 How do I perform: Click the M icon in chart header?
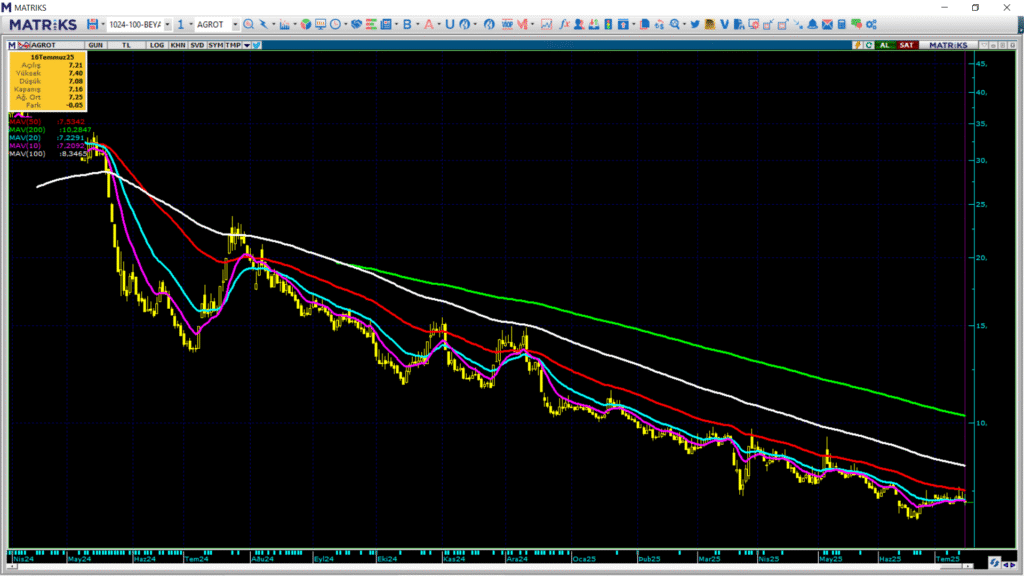[x=12, y=45]
